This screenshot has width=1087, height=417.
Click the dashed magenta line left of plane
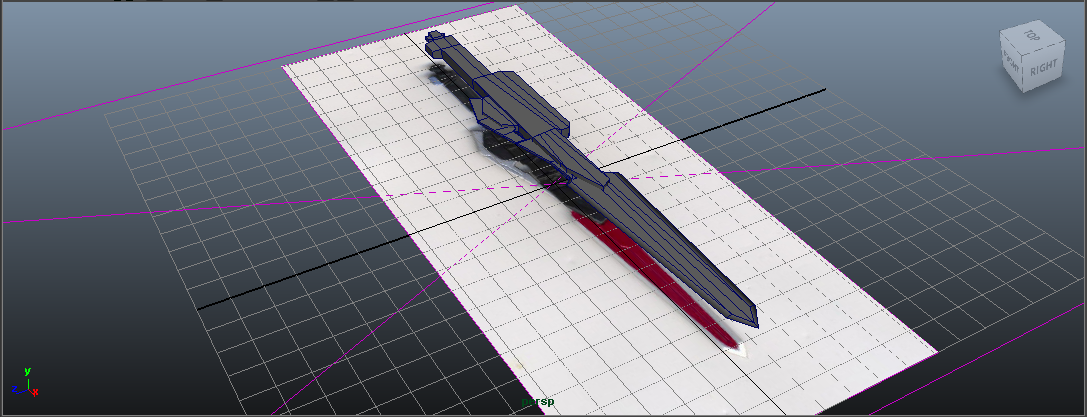point(200,206)
